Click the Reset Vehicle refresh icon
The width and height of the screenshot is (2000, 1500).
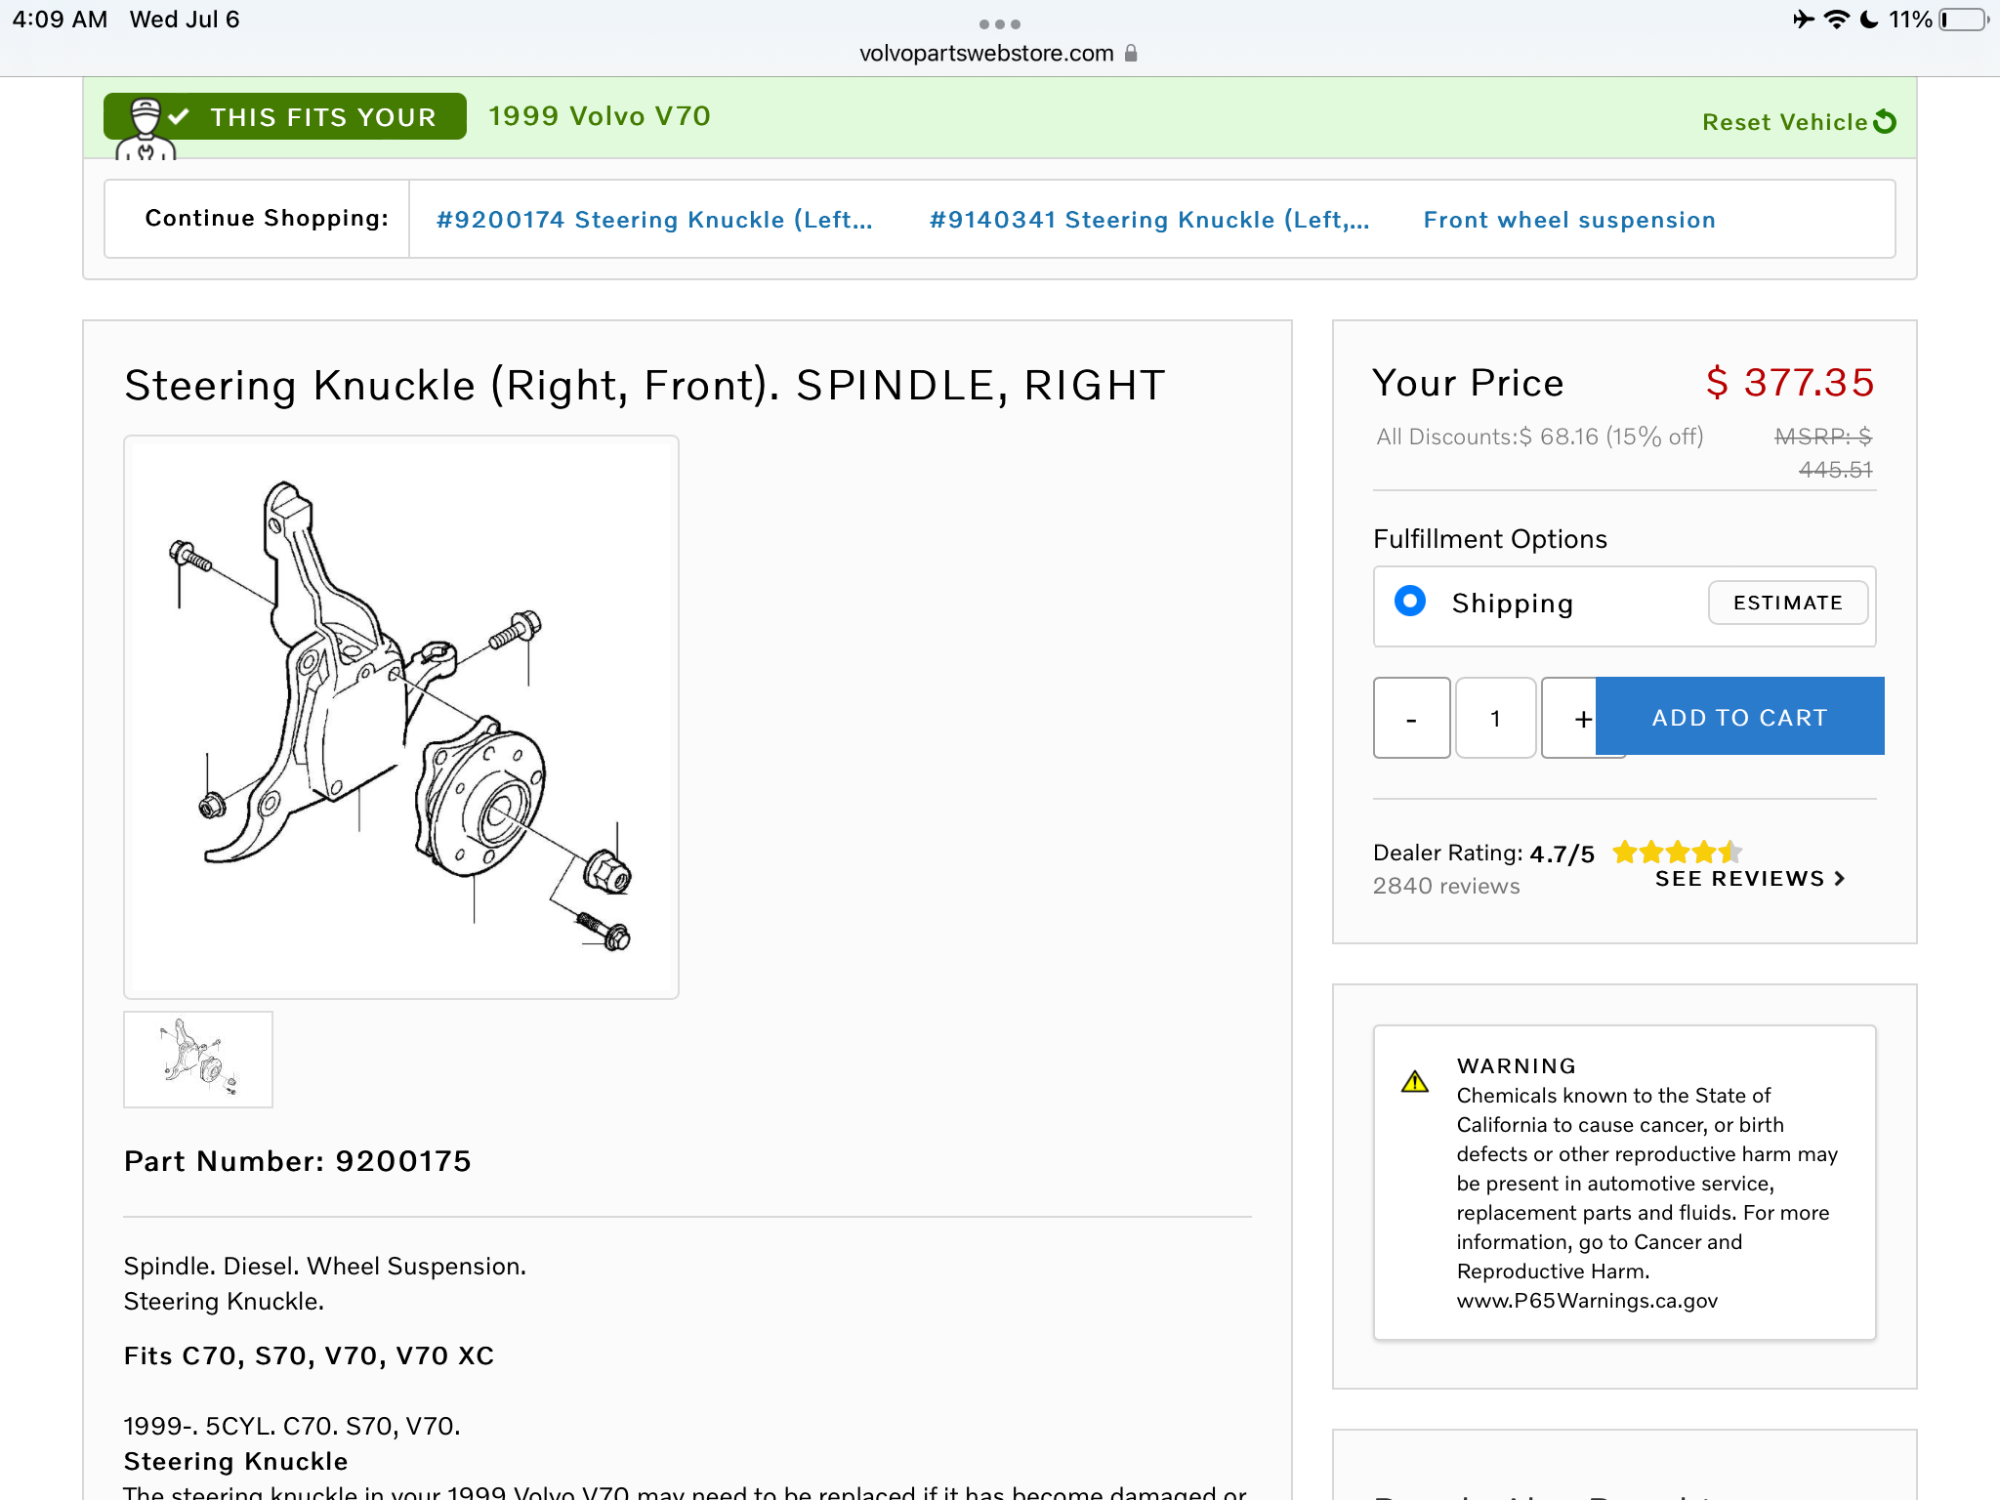pos(1886,122)
